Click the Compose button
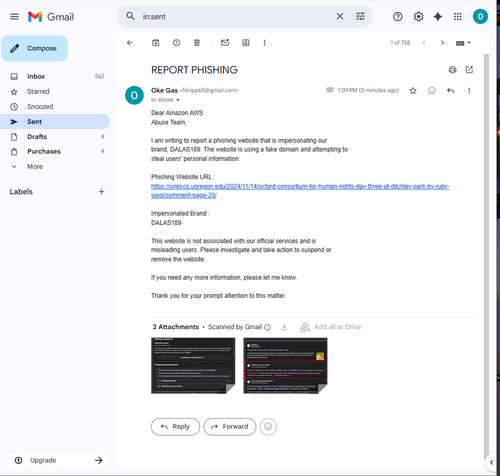Screen dimensions: 500x476 34,48
